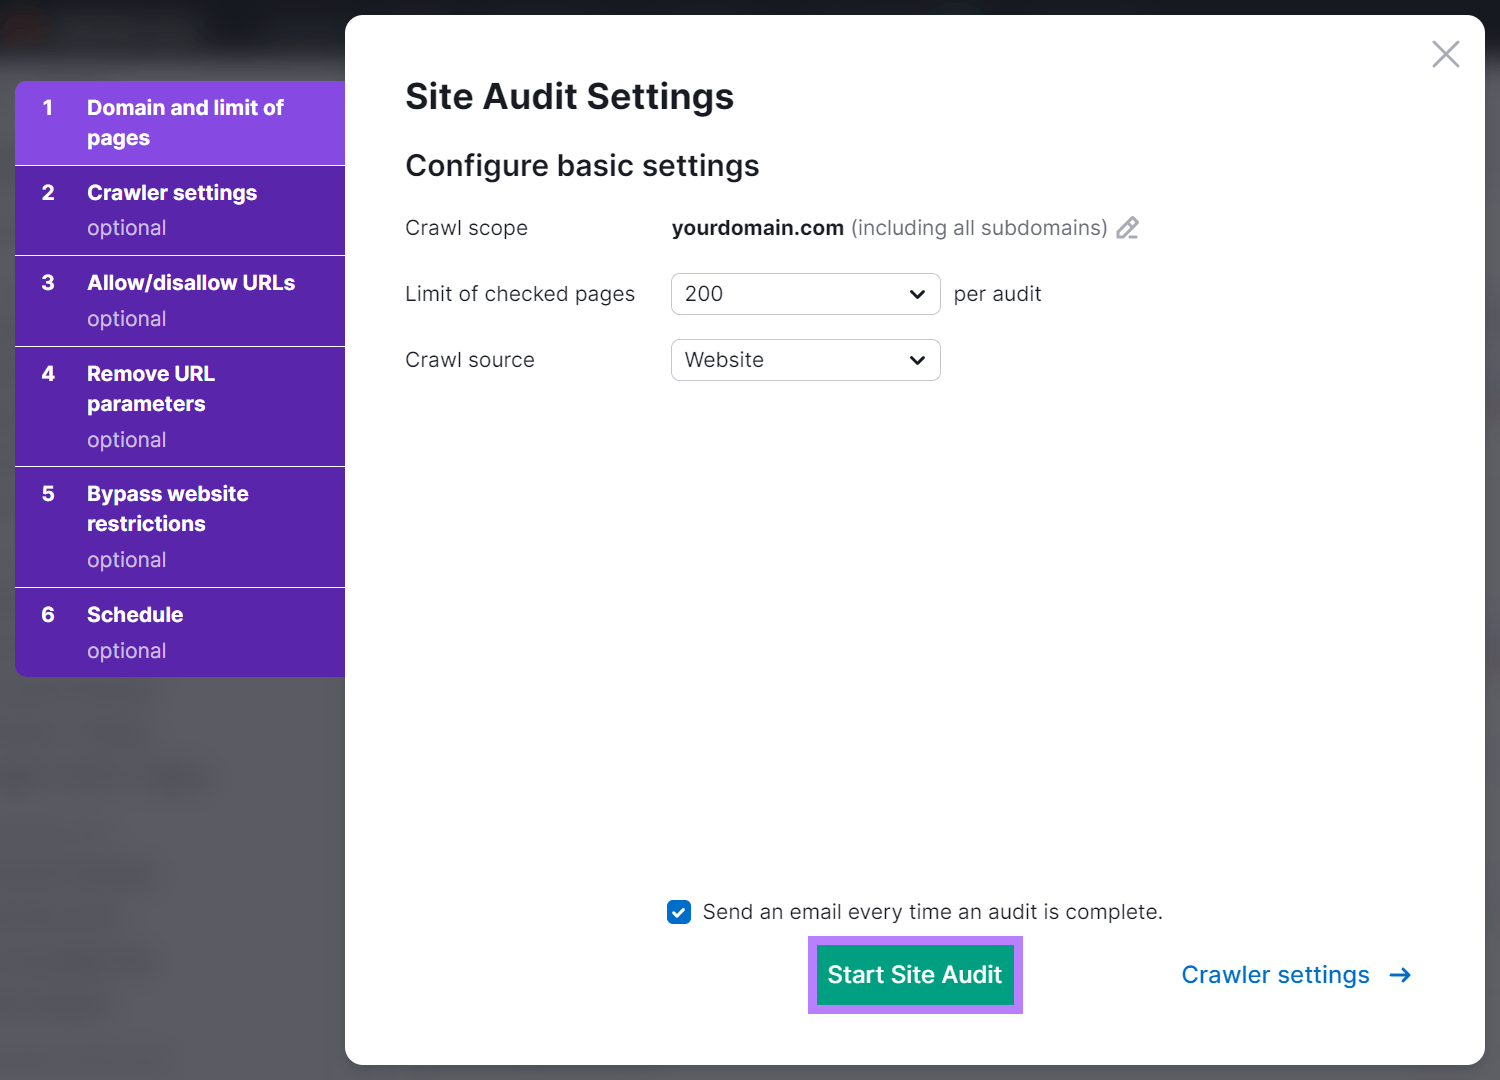Click the step 6 number badge
Viewport: 1500px width, 1080px height.
(x=48, y=614)
